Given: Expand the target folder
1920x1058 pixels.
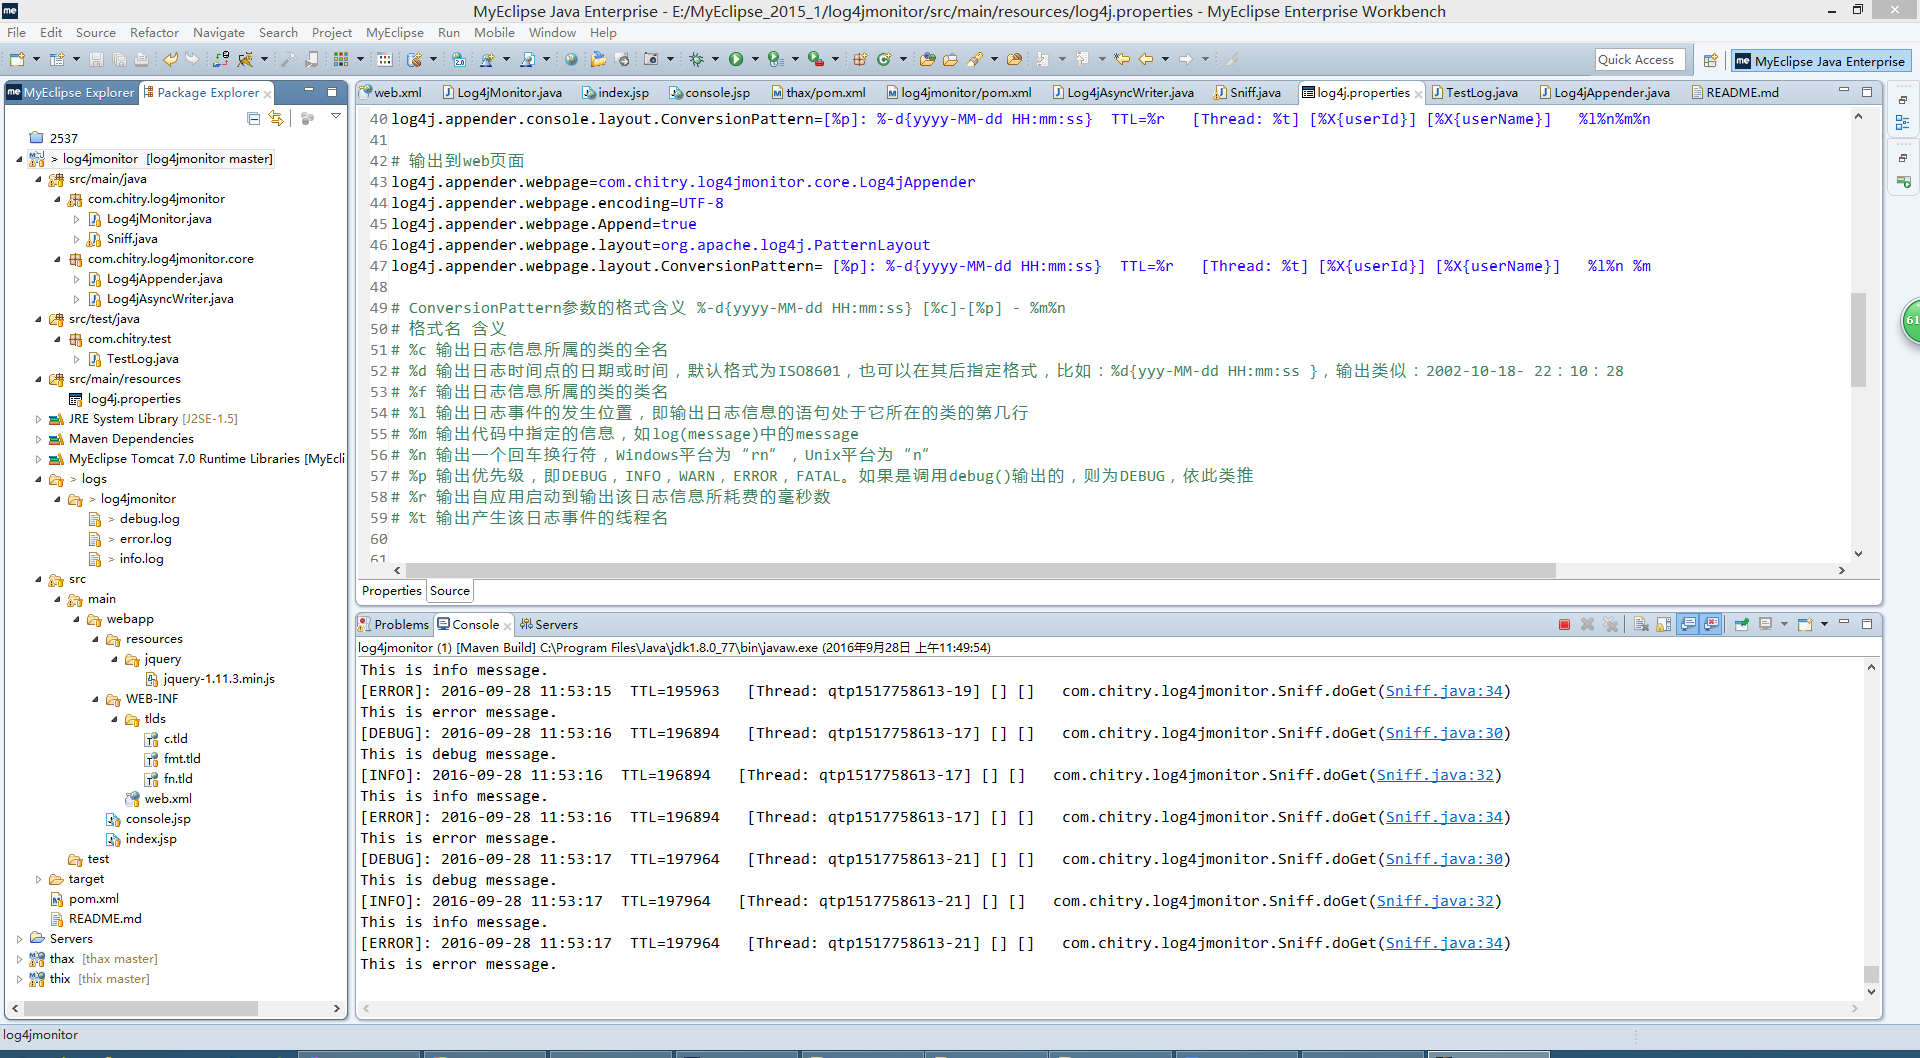Looking at the screenshot, I should click(x=38, y=879).
